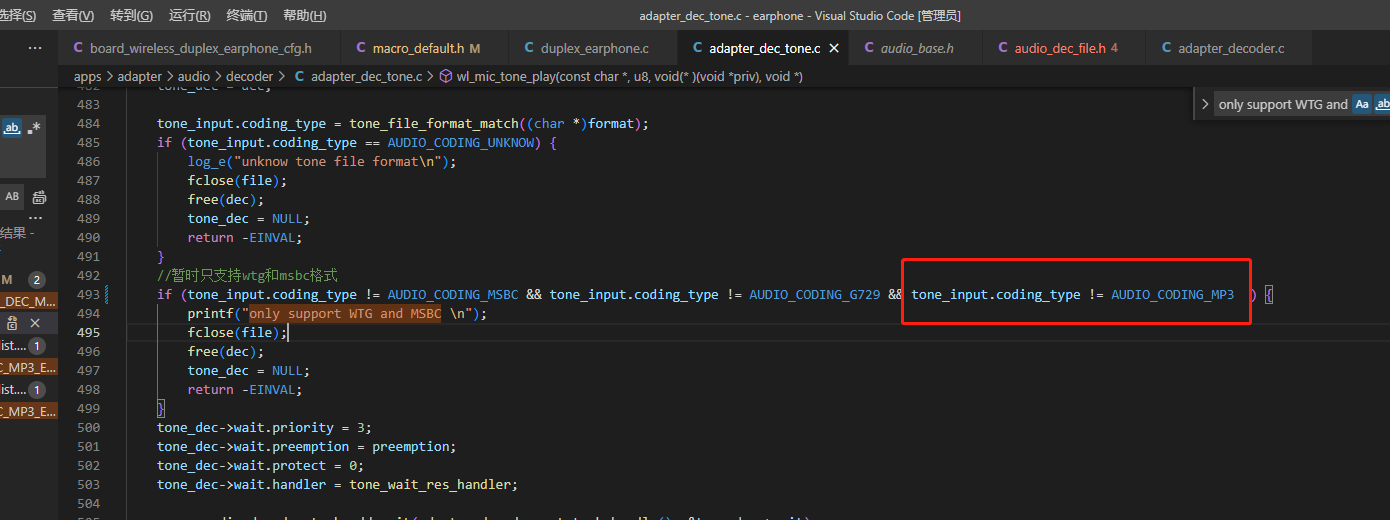1390x520 pixels.
Task: Toggle regex option in sidebar search panel
Action: click(x=35, y=128)
